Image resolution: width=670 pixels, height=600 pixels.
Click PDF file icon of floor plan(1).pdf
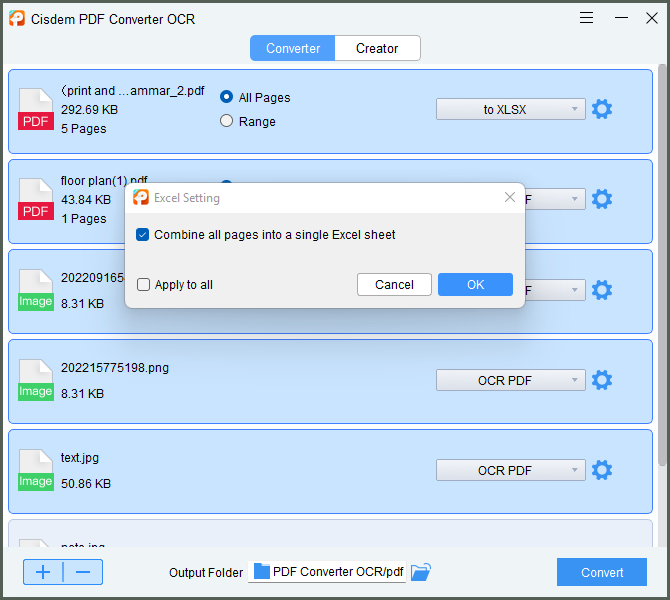(x=36, y=199)
